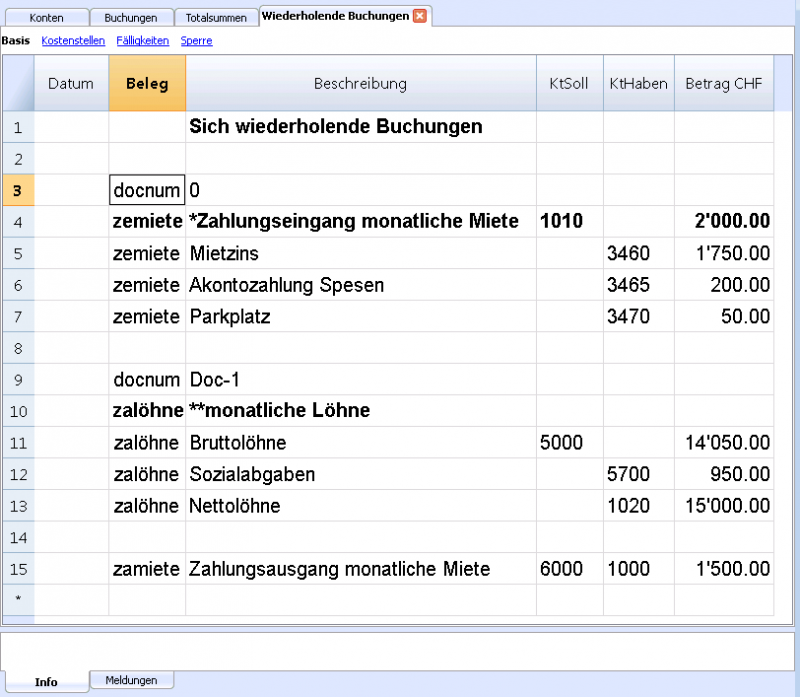Click the new-row asterisk row header
This screenshot has width=800, height=697.
coord(19,600)
